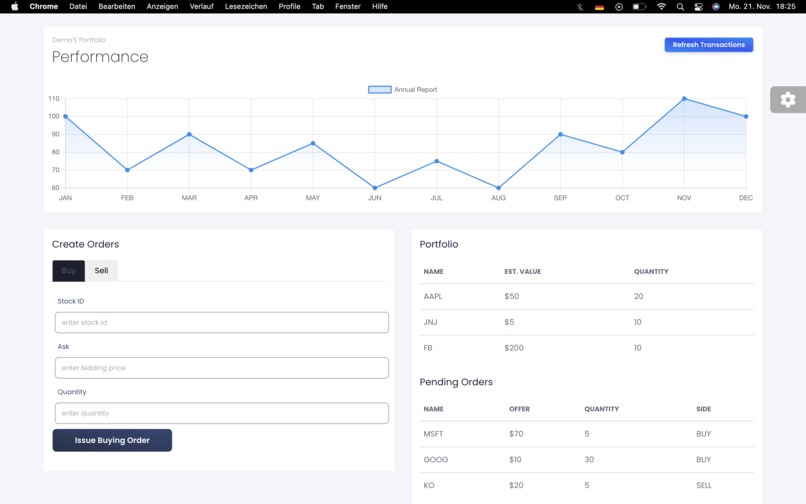
Task: Open the Profile menu
Action: click(289, 7)
